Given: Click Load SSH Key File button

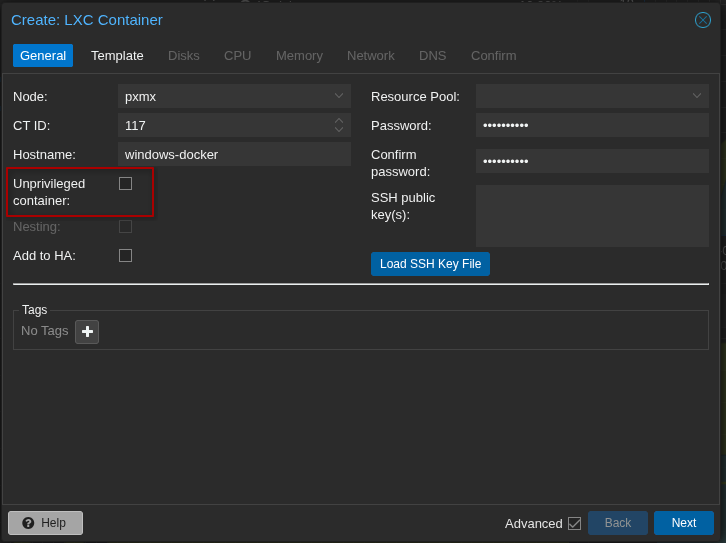Looking at the screenshot, I should 430,264.
